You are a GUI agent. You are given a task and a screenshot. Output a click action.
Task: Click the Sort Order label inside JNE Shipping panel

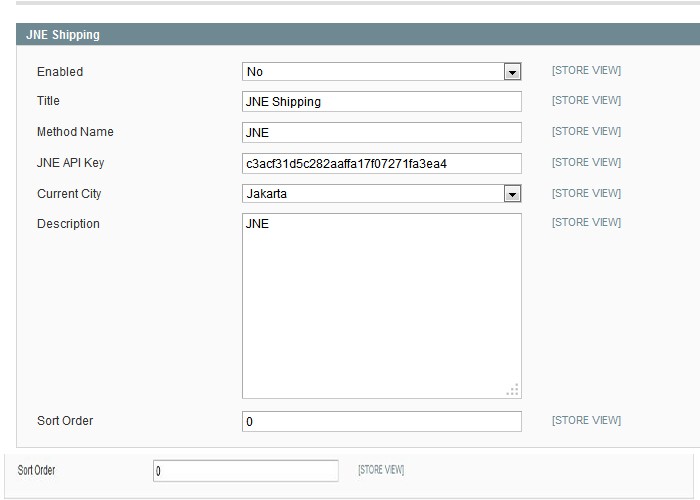tap(65, 421)
